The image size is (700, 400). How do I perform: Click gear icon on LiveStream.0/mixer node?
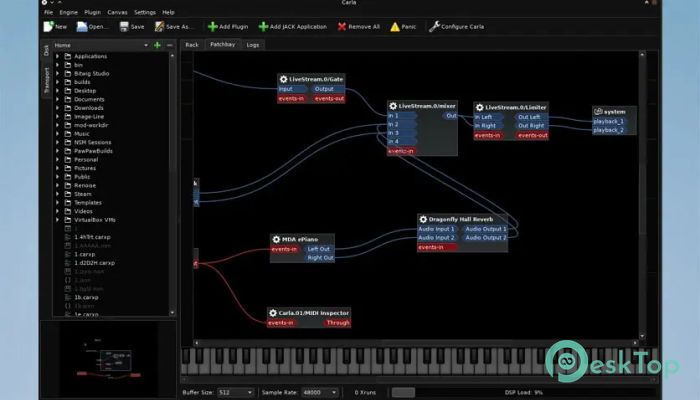coord(393,106)
